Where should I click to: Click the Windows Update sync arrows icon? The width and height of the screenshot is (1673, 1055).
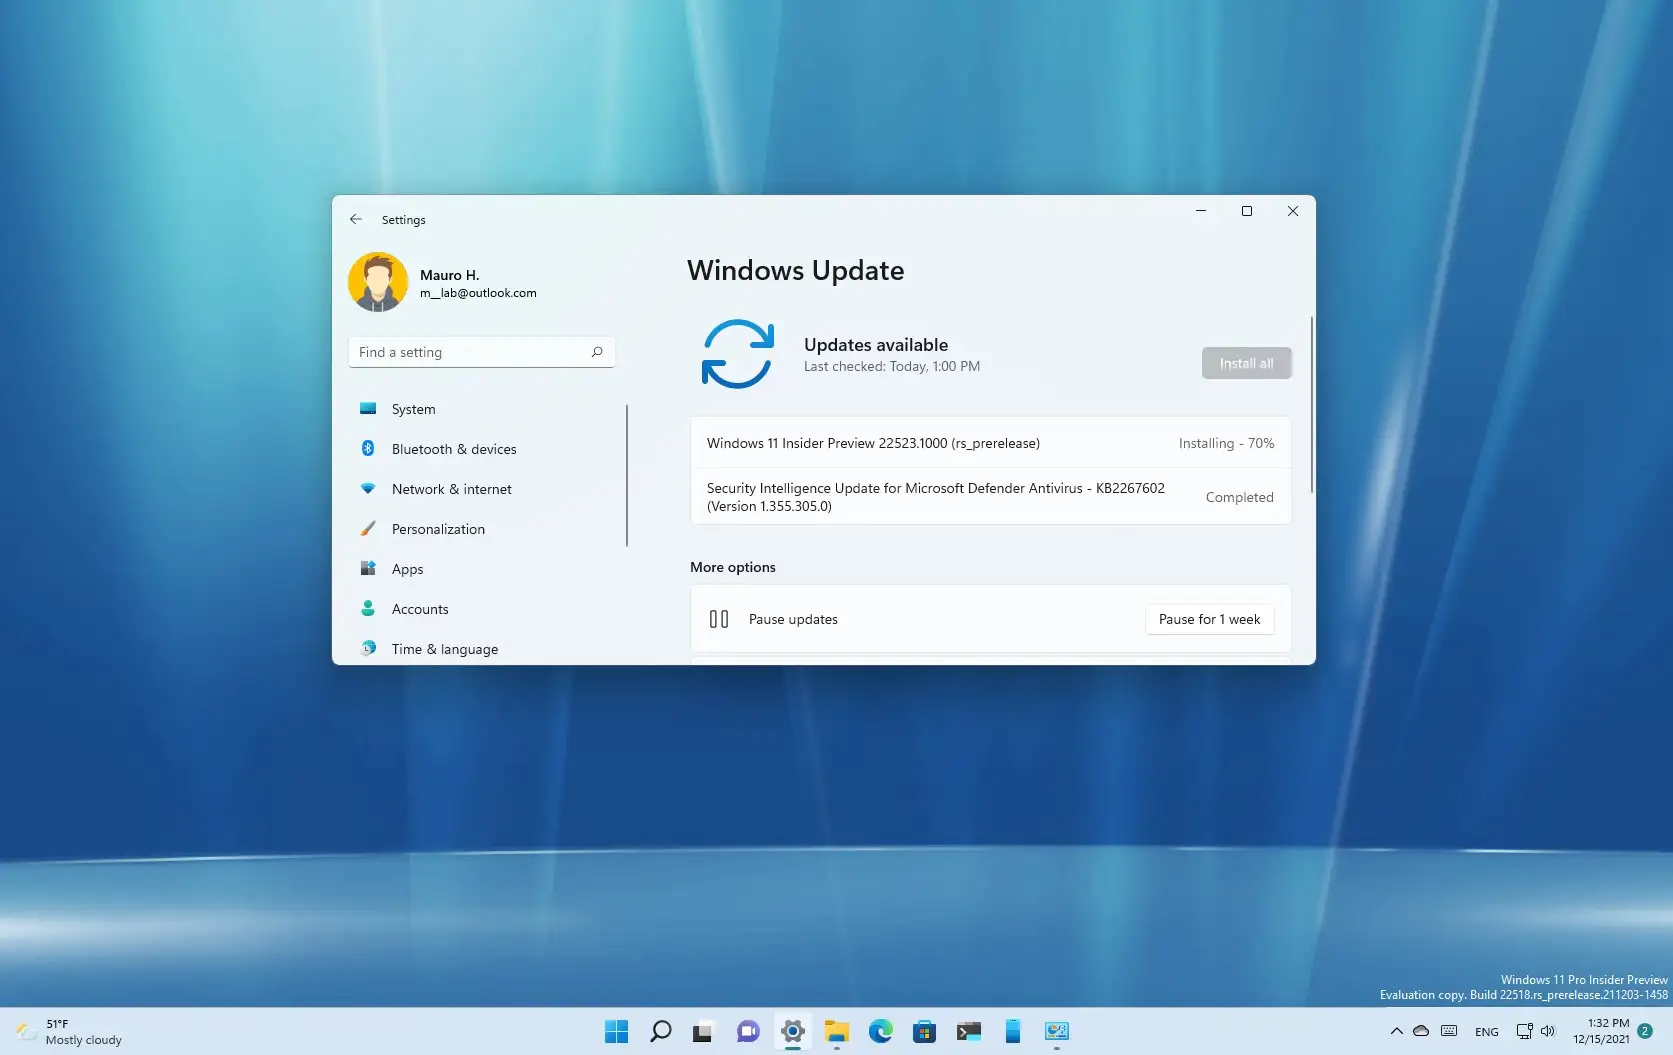click(738, 354)
